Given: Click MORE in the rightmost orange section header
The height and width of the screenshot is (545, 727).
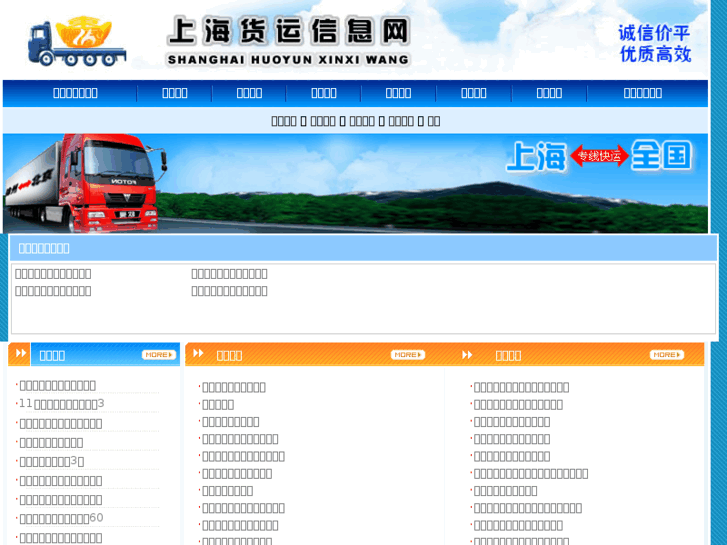Looking at the screenshot, I should 667,355.
